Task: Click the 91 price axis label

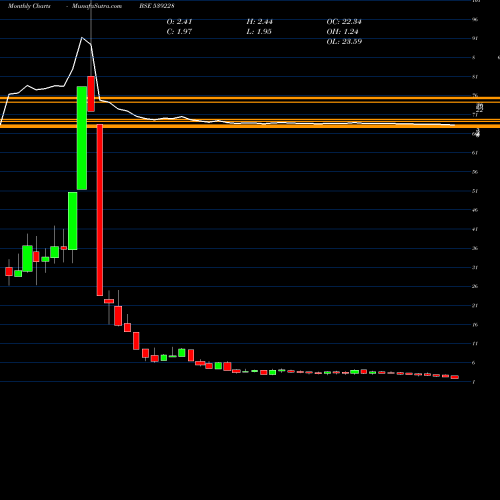Action: pyautogui.click(x=475, y=38)
